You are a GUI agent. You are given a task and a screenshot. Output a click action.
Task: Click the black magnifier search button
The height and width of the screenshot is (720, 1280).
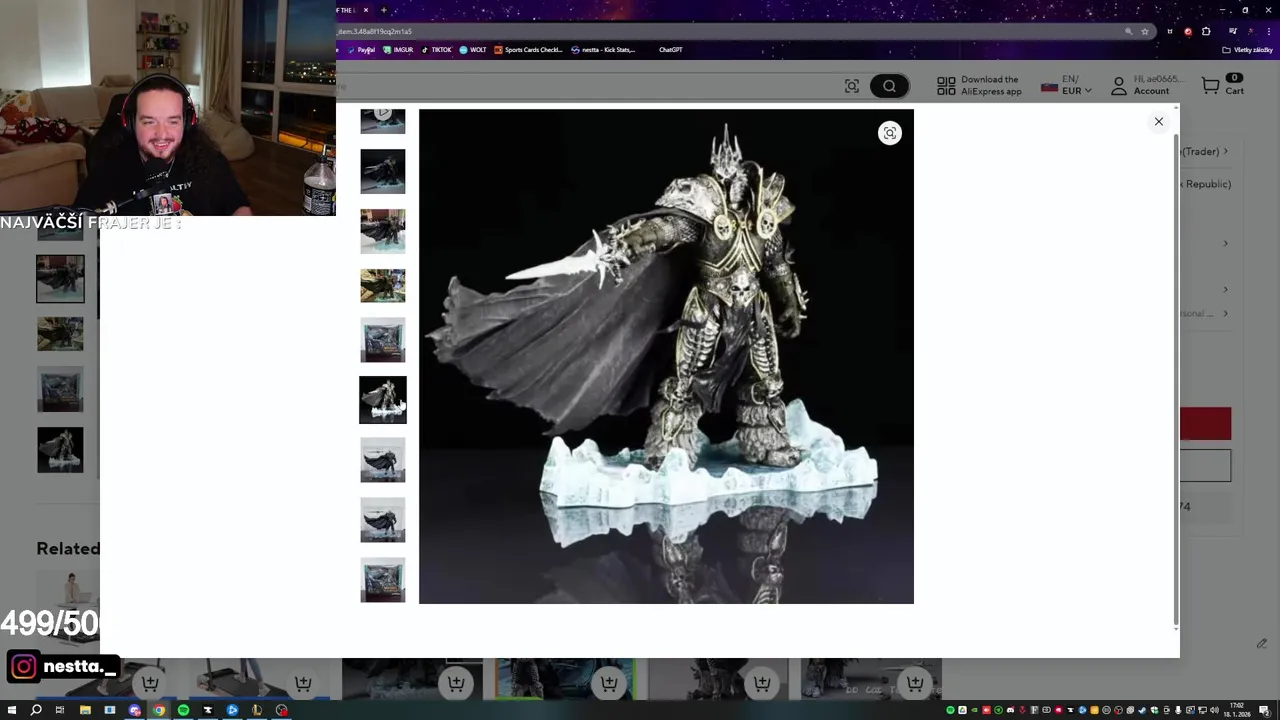pyautogui.click(x=889, y=86)
